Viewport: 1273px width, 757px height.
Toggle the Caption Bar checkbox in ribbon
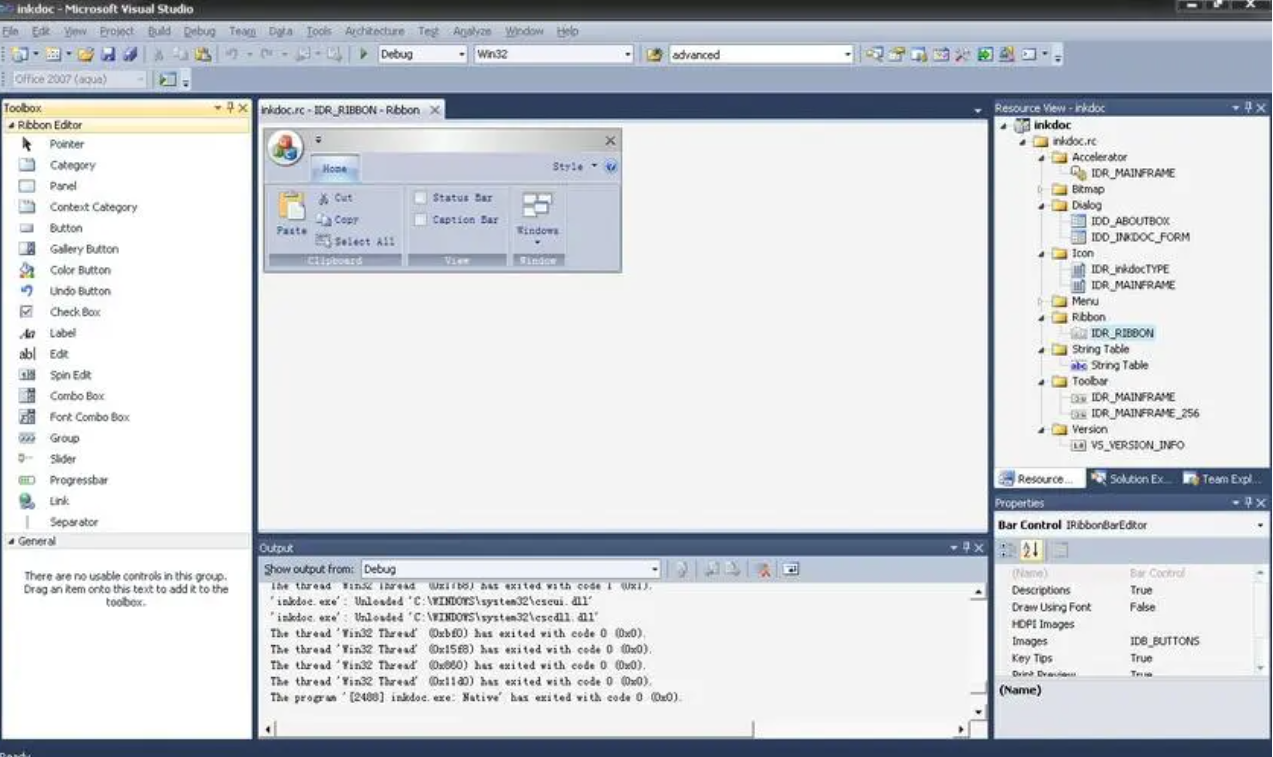click(421, 219)
